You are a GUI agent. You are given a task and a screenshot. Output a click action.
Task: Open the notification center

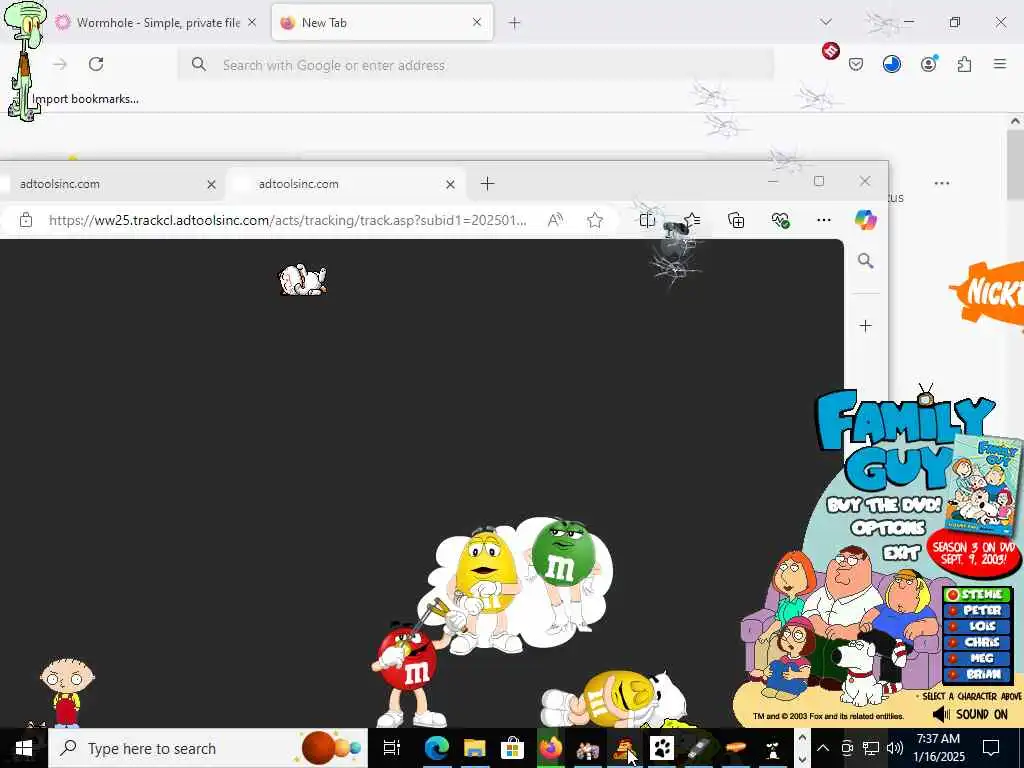pyautogui.click(x=991, y=748)
